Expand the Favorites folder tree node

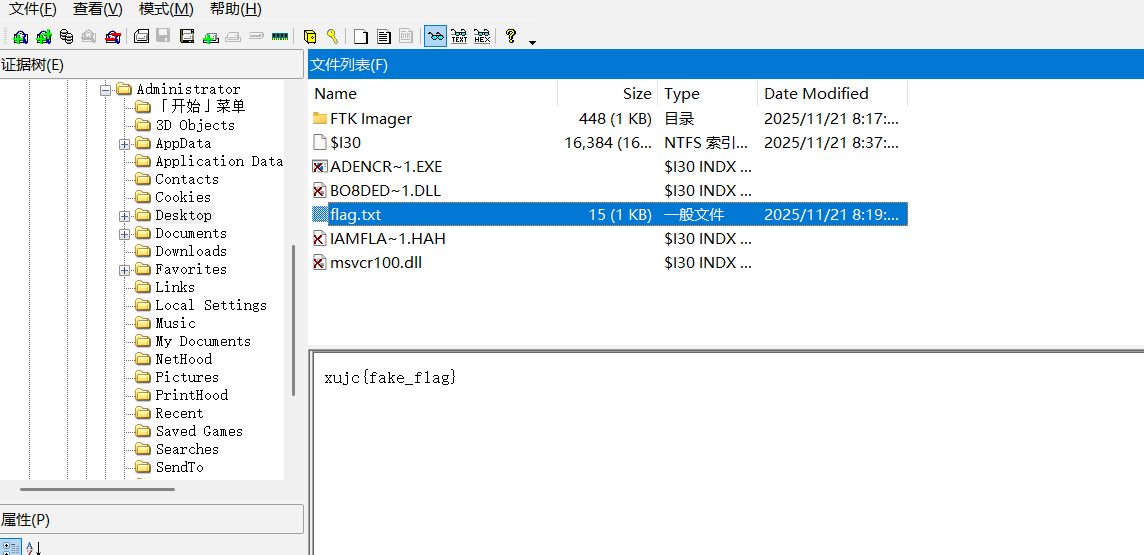pyautogui.click(x=125, y=270)
